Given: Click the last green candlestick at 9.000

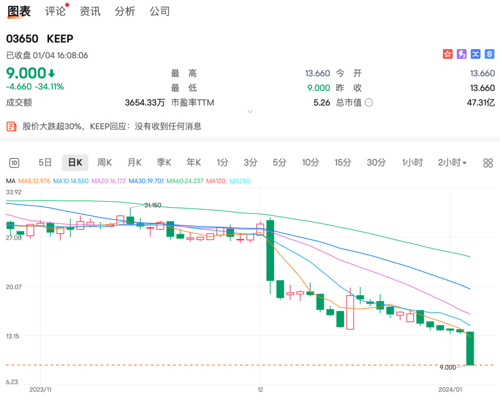Looking at the screenshot, I should [x=470, y=348].
